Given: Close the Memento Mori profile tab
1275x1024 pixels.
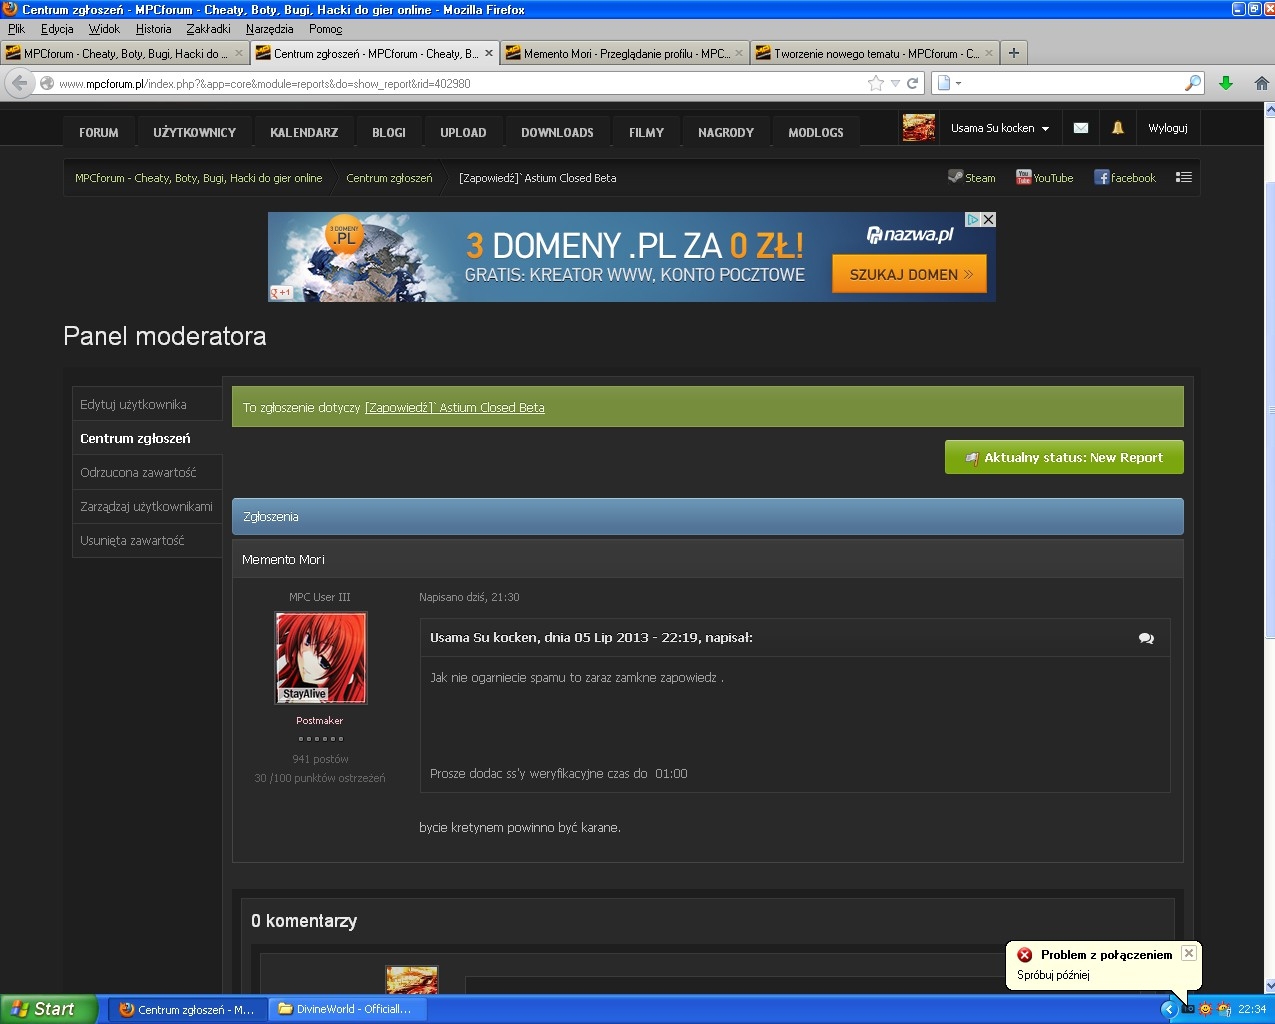Looking at the screenshot, I should pyautogui.click(x=739, y=53).
